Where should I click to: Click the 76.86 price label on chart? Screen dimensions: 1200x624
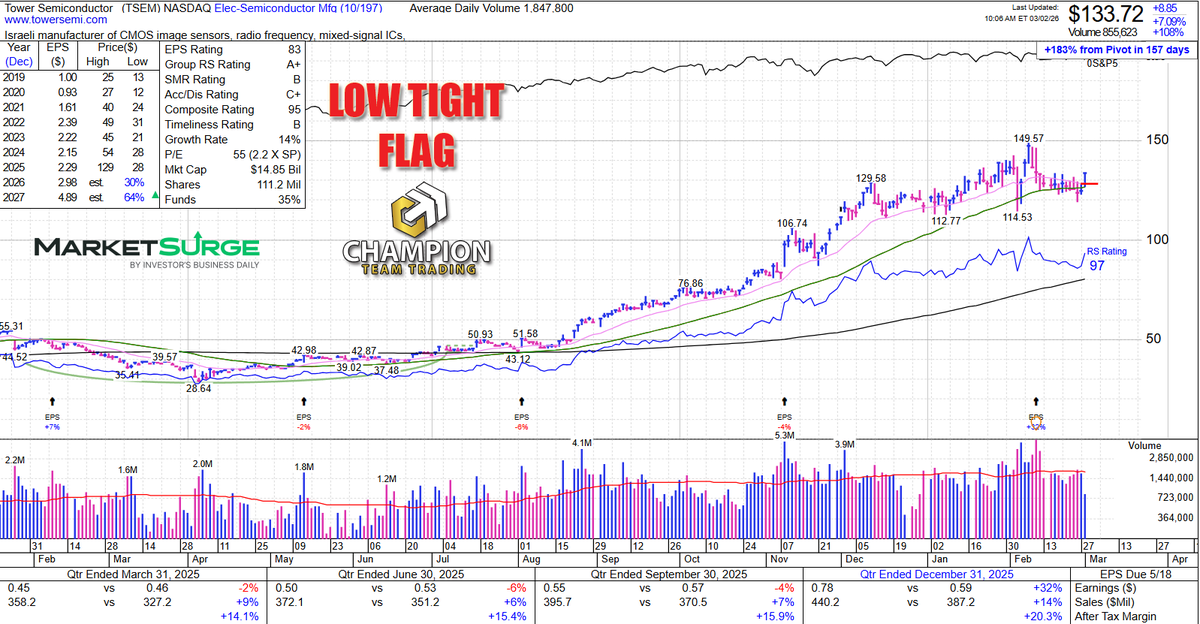(x=690, y=284)
